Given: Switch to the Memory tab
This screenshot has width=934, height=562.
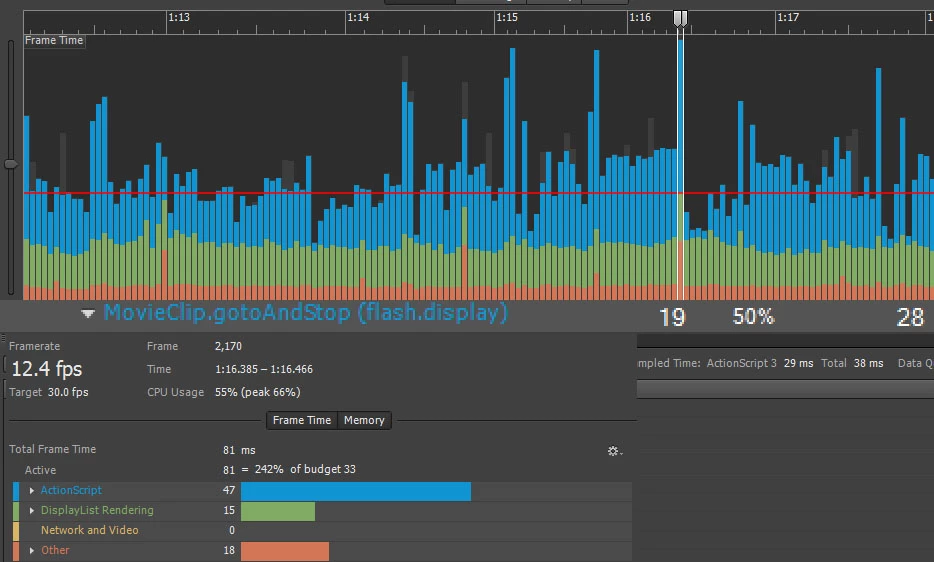Looking at the screenshot, I should 364,420.
